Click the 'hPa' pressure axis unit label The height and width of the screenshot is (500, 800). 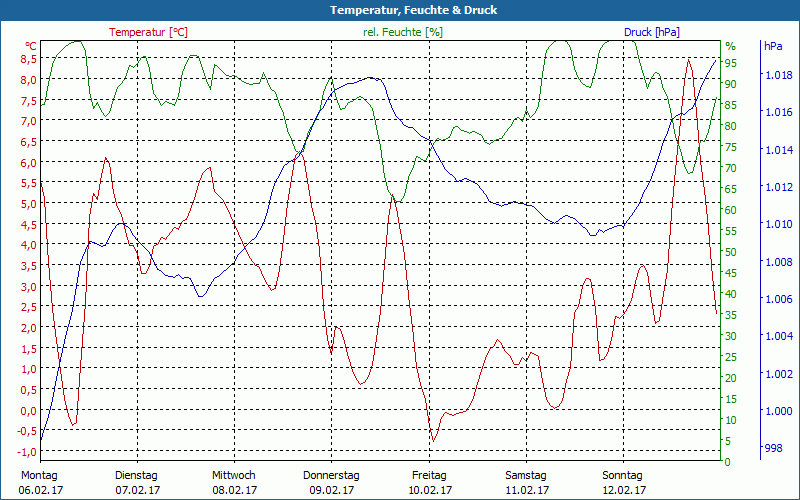[x=773, y=46]
